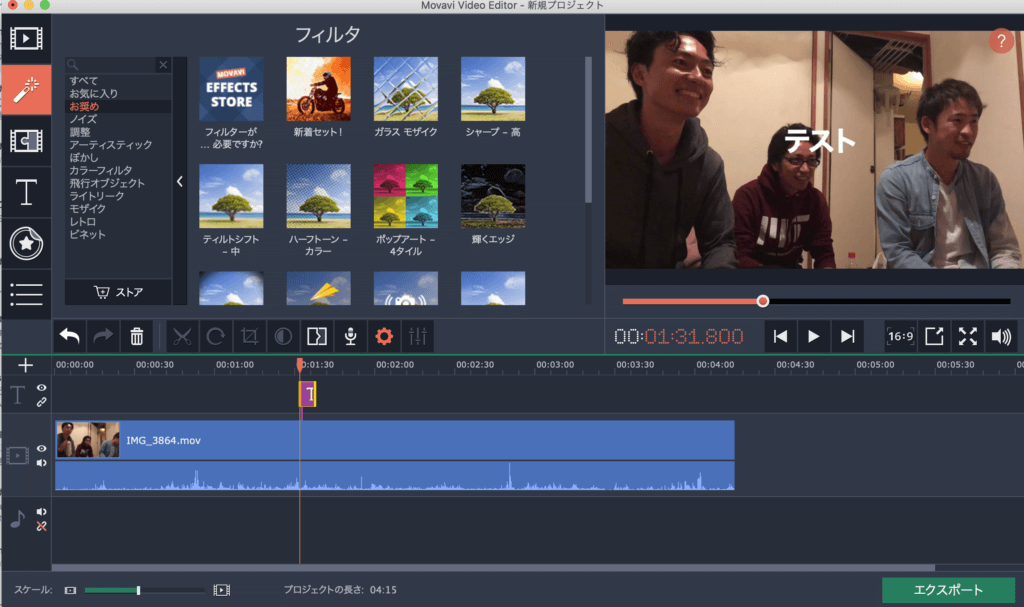The image size is (1024, 607).
Task: Open Audio properties equalizer icon
Action: point(418,336)
